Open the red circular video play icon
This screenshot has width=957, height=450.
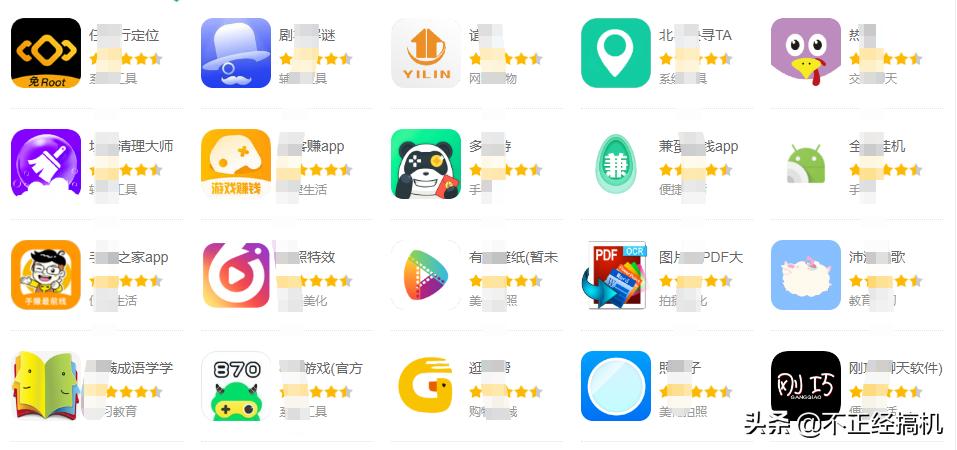(236, 275)
